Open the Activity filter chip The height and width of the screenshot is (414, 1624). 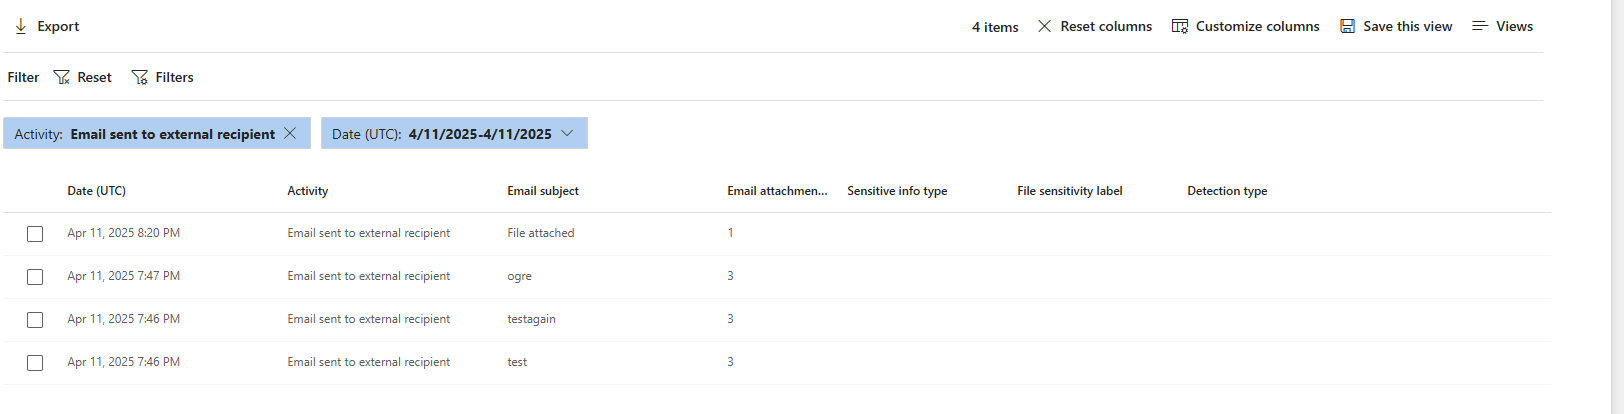(x=145, y=134)
